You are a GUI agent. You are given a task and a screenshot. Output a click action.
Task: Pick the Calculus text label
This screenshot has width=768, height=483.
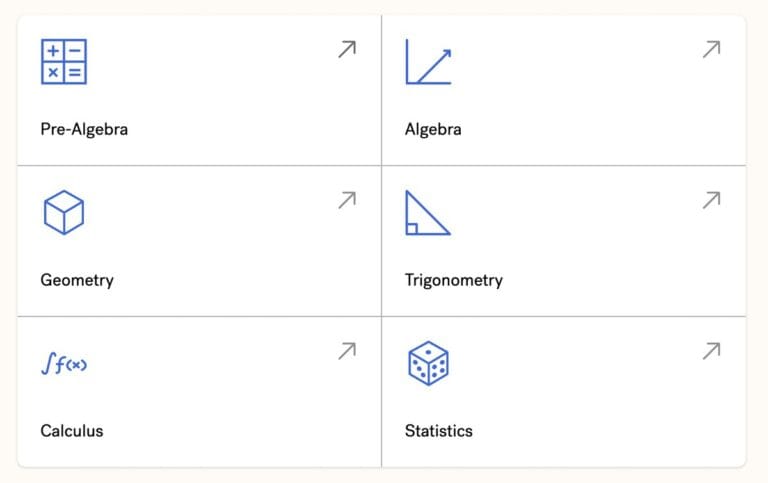point(72,431)
